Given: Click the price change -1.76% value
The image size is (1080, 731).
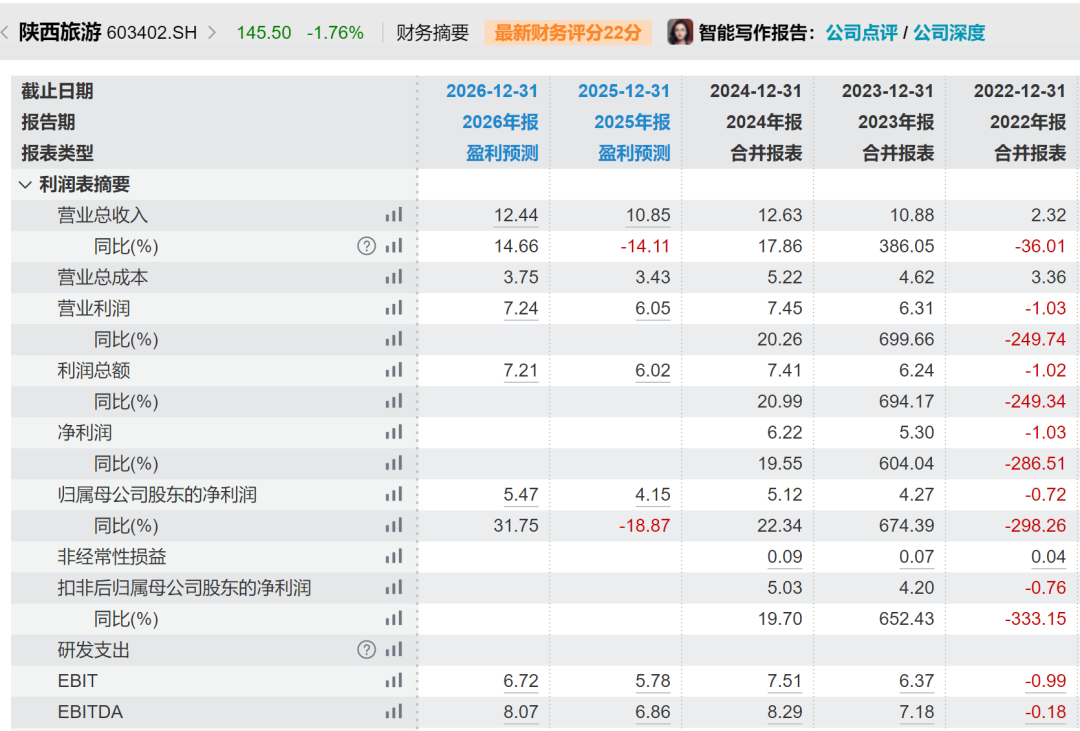Looking at the screenshot, I should [x=335, y=32].
